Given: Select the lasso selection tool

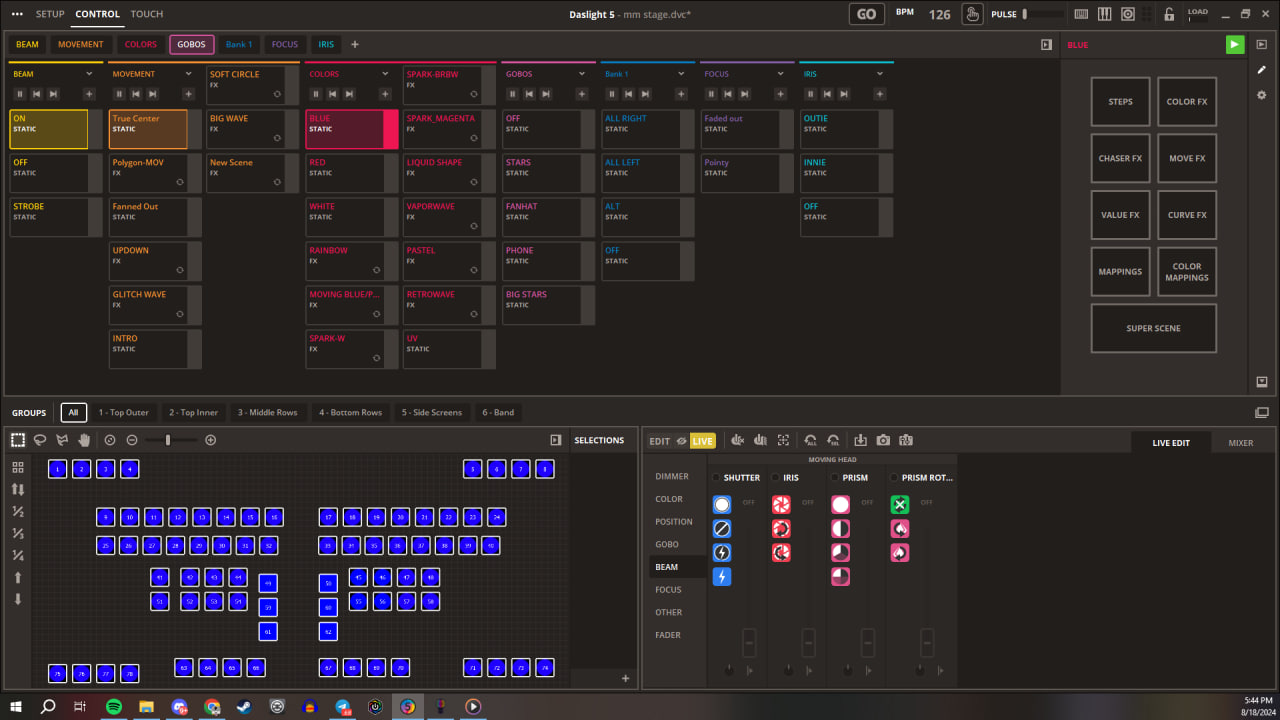Looking at the screenshot, I should (40, 440).
